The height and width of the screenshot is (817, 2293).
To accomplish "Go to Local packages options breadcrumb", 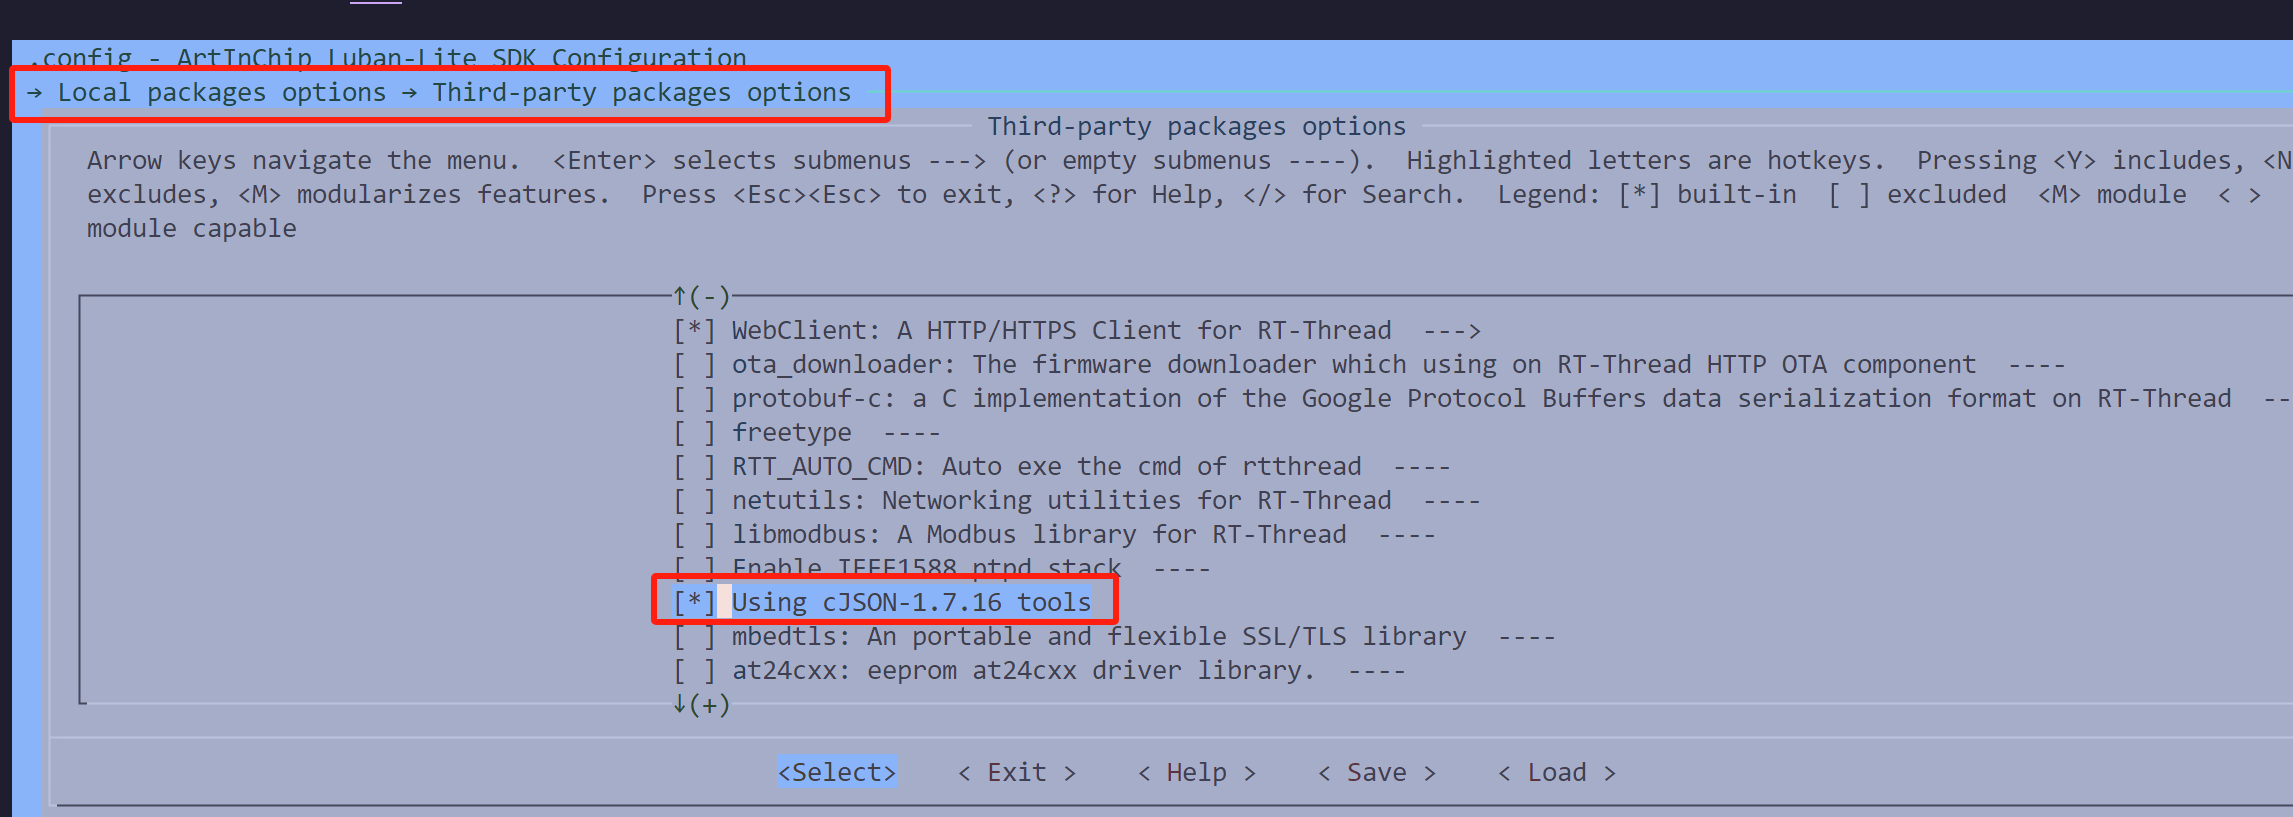I will click(x=222, y=93).
